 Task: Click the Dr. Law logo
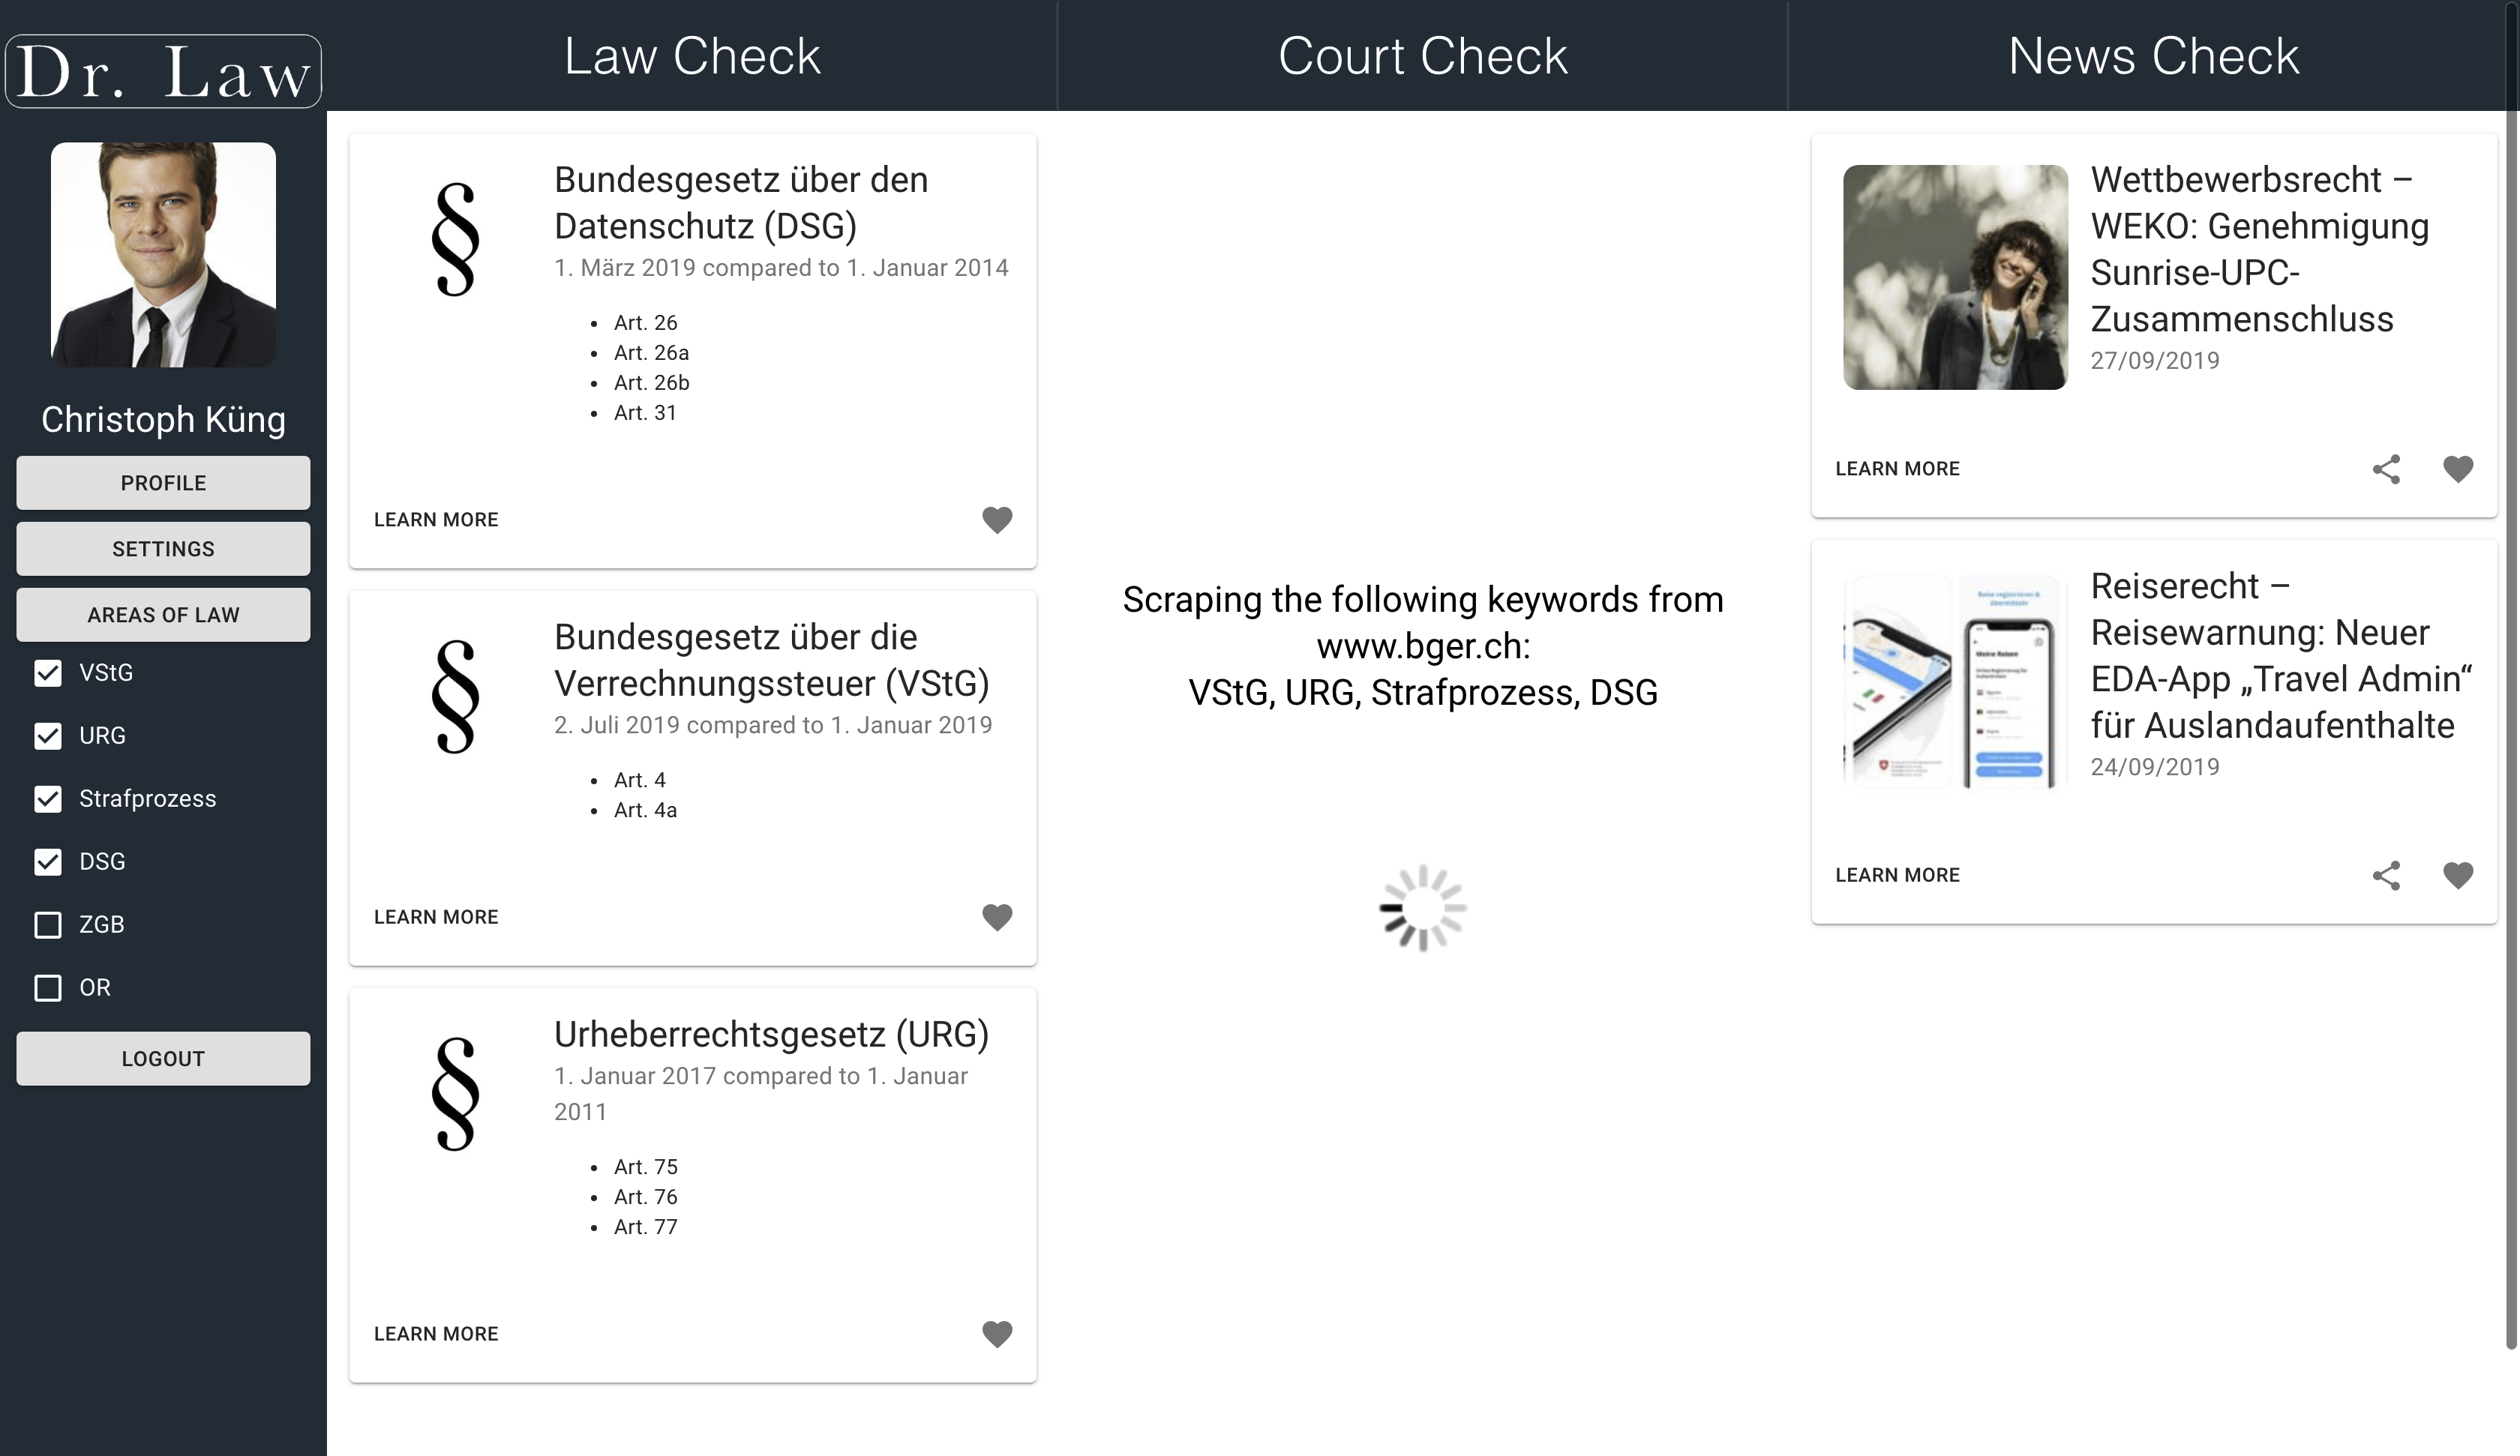[163, 72]
